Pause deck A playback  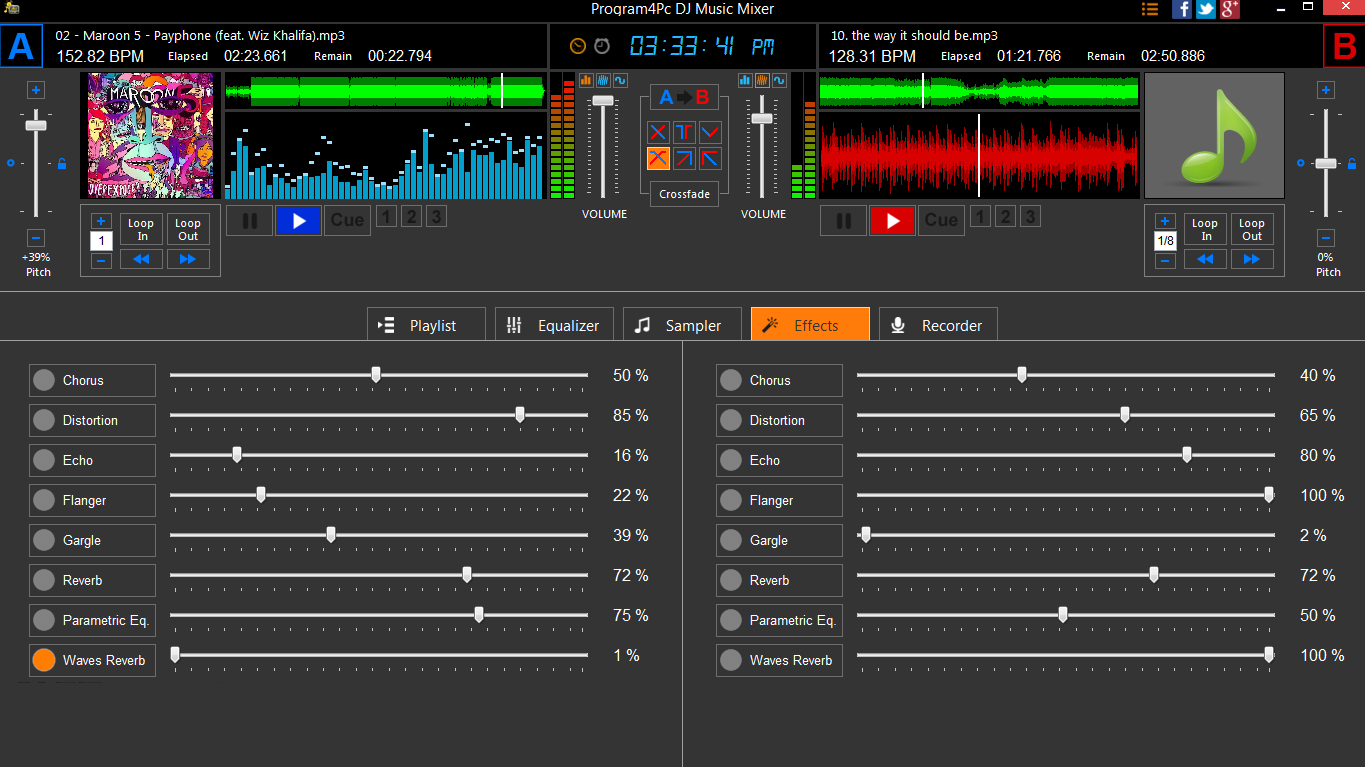pyautogui.click(x=250, y=221)
